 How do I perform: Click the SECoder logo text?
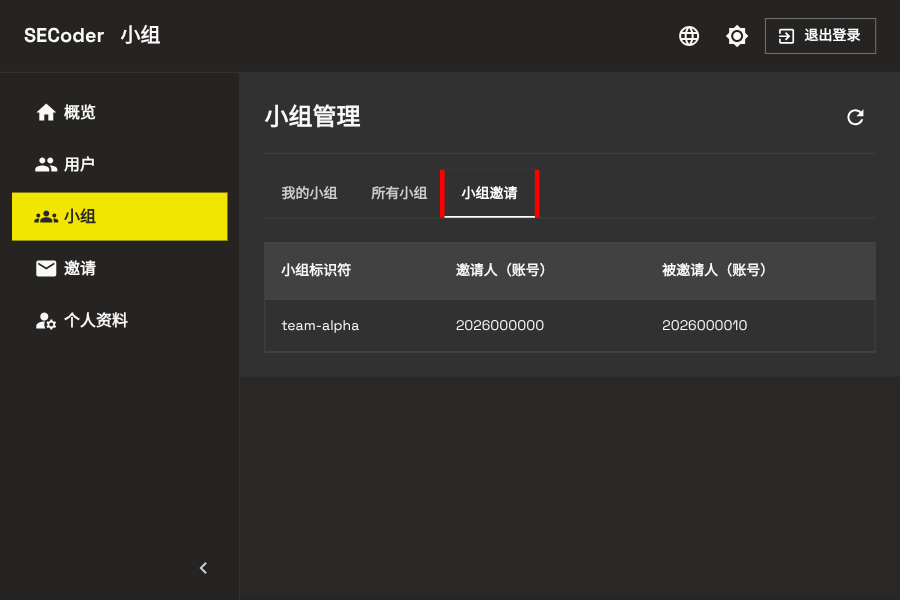64,36
